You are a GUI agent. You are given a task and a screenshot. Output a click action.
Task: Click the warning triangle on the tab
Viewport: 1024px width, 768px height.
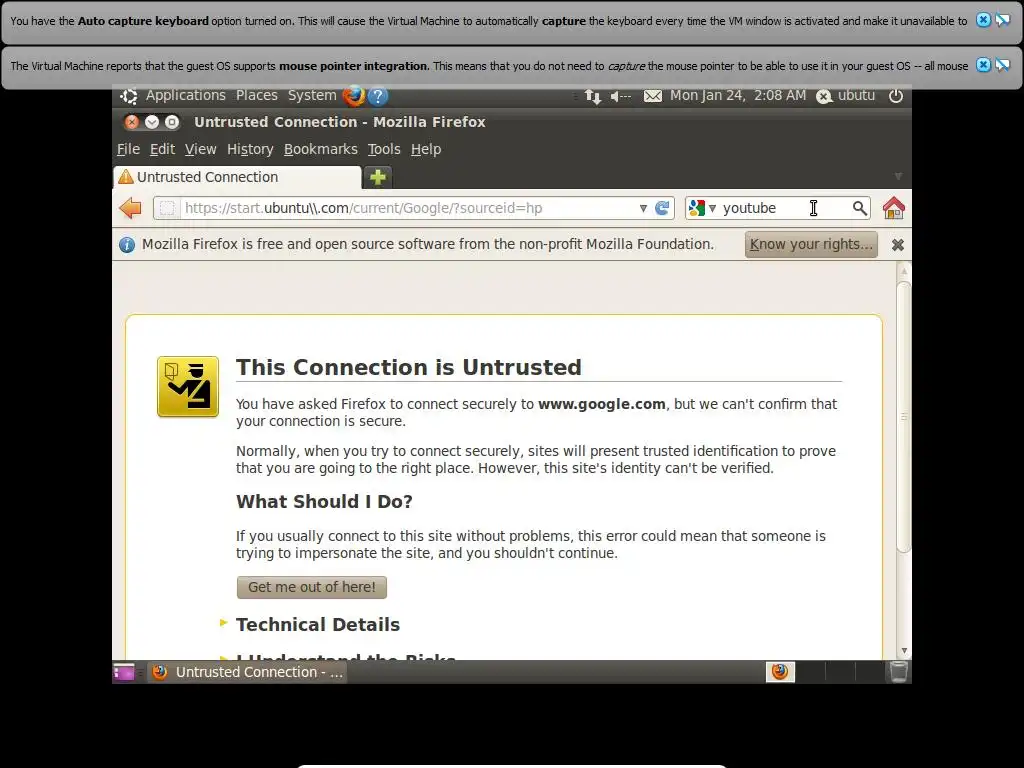click(x=126, y=177)
